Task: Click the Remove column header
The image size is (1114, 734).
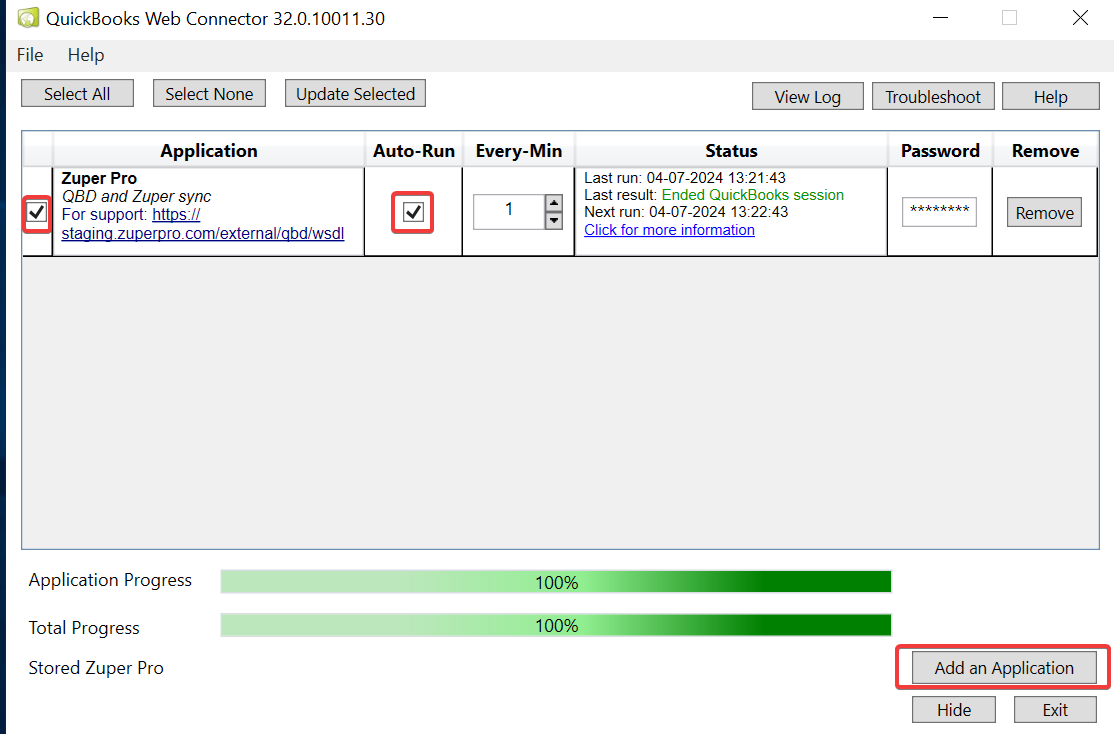Action: point(1045,151)
